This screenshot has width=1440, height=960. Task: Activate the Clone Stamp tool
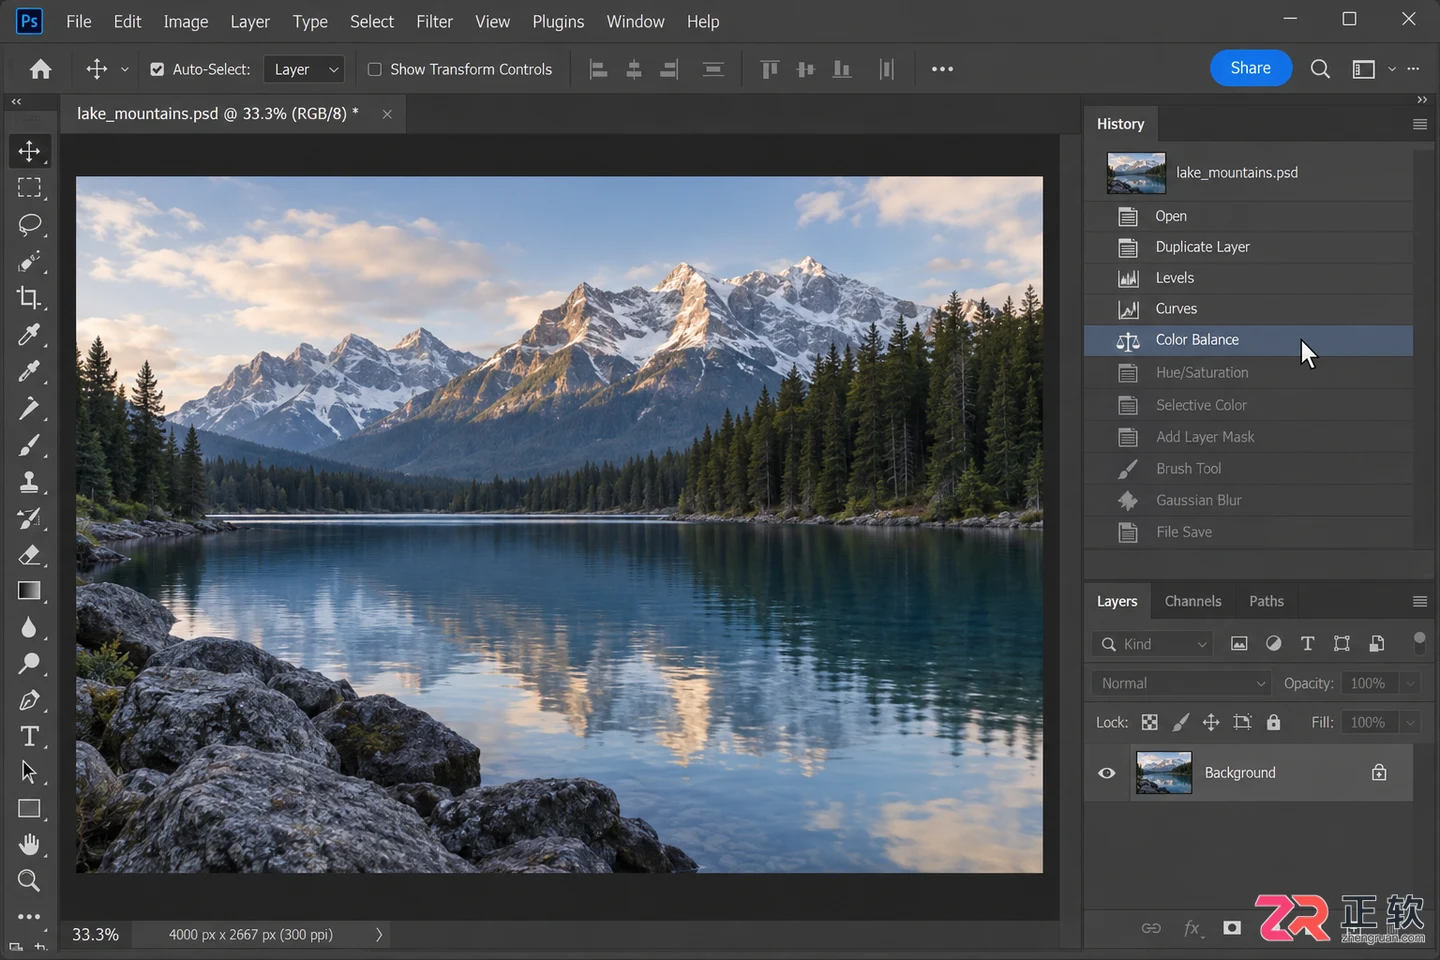click(x=29, y=481)
